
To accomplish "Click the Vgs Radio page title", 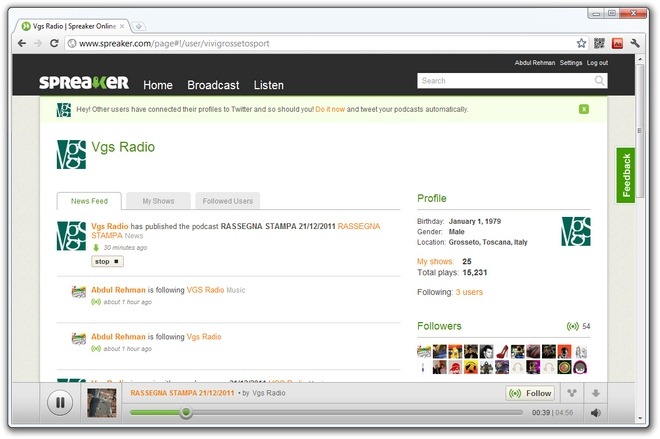I will (x=123, y=147).
